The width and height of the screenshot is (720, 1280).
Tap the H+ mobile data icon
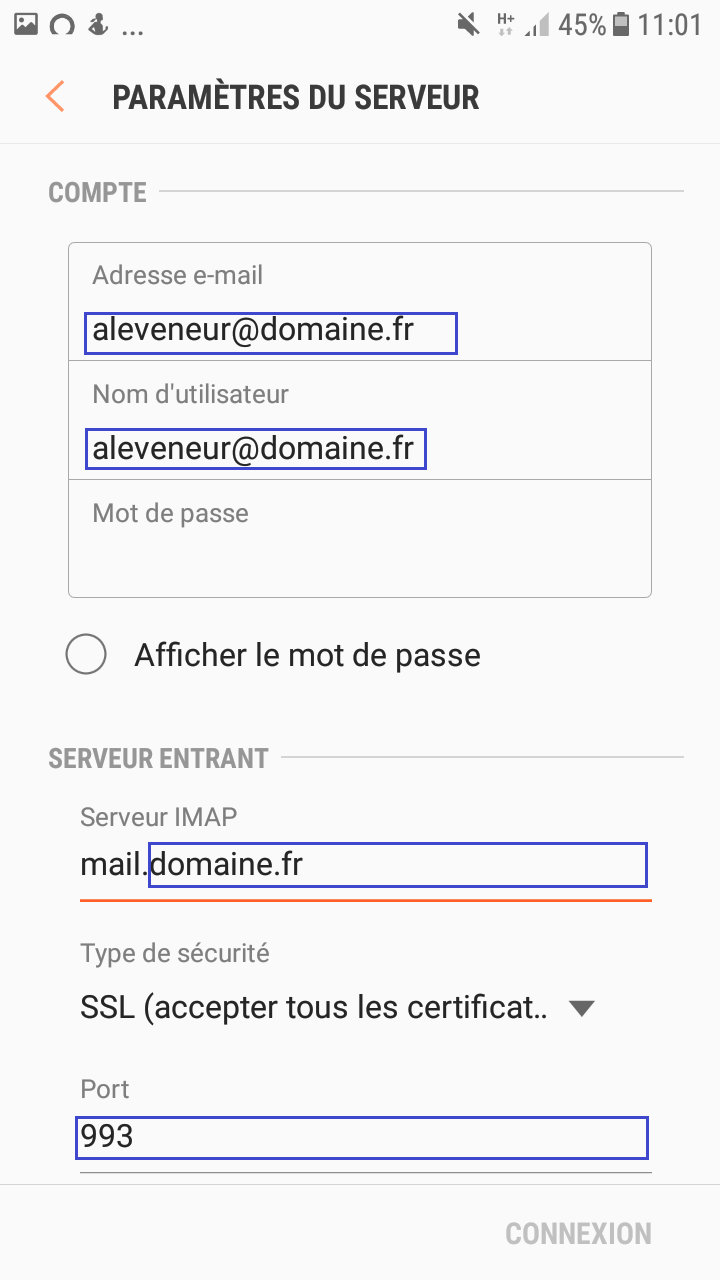click(506, 24)
